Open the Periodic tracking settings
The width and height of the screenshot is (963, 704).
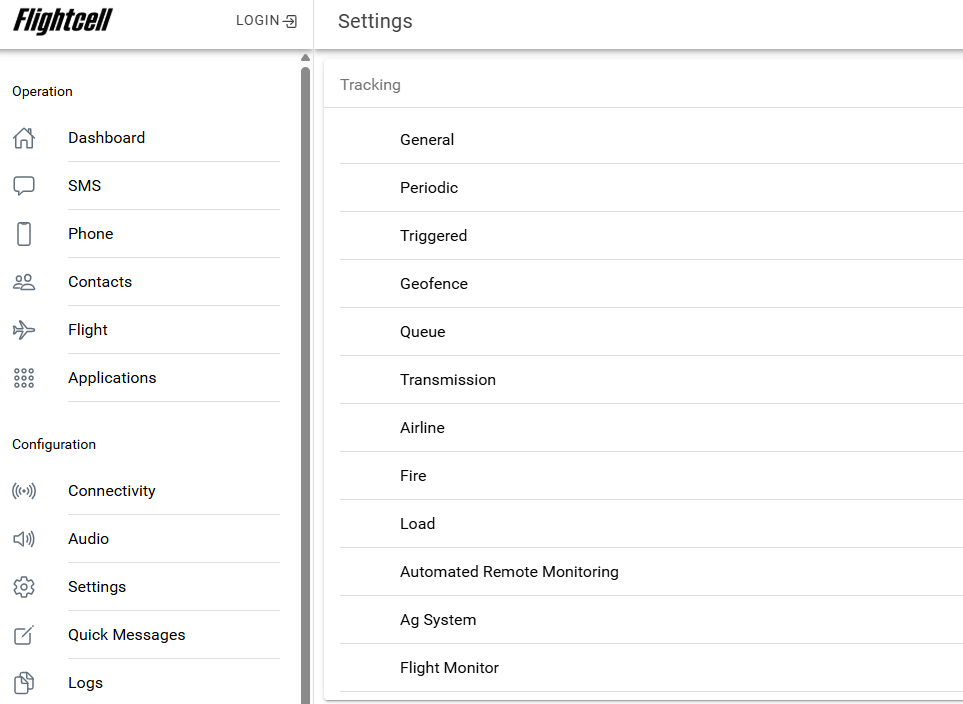tap(429, 188)
